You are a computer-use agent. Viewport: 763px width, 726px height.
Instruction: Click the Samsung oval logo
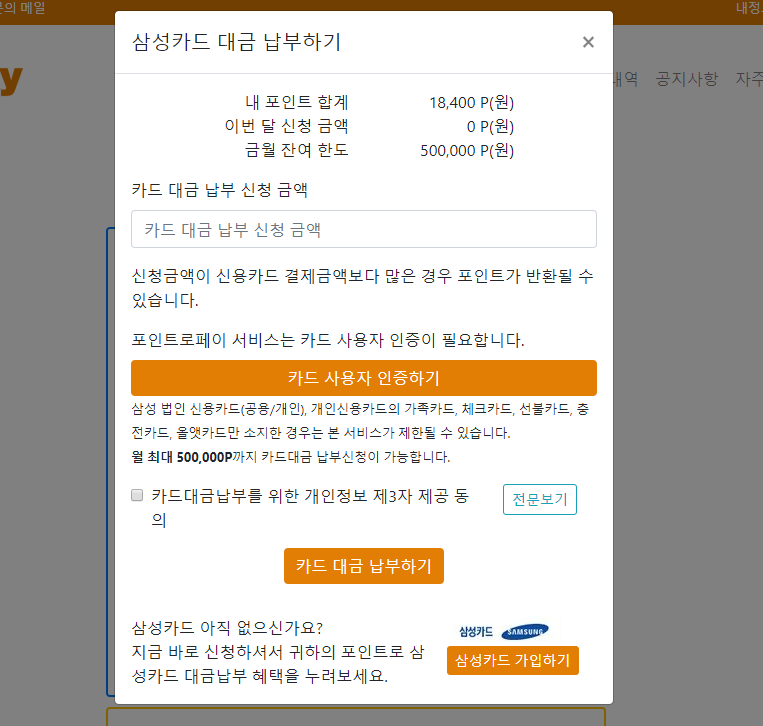tap(525, 632)
